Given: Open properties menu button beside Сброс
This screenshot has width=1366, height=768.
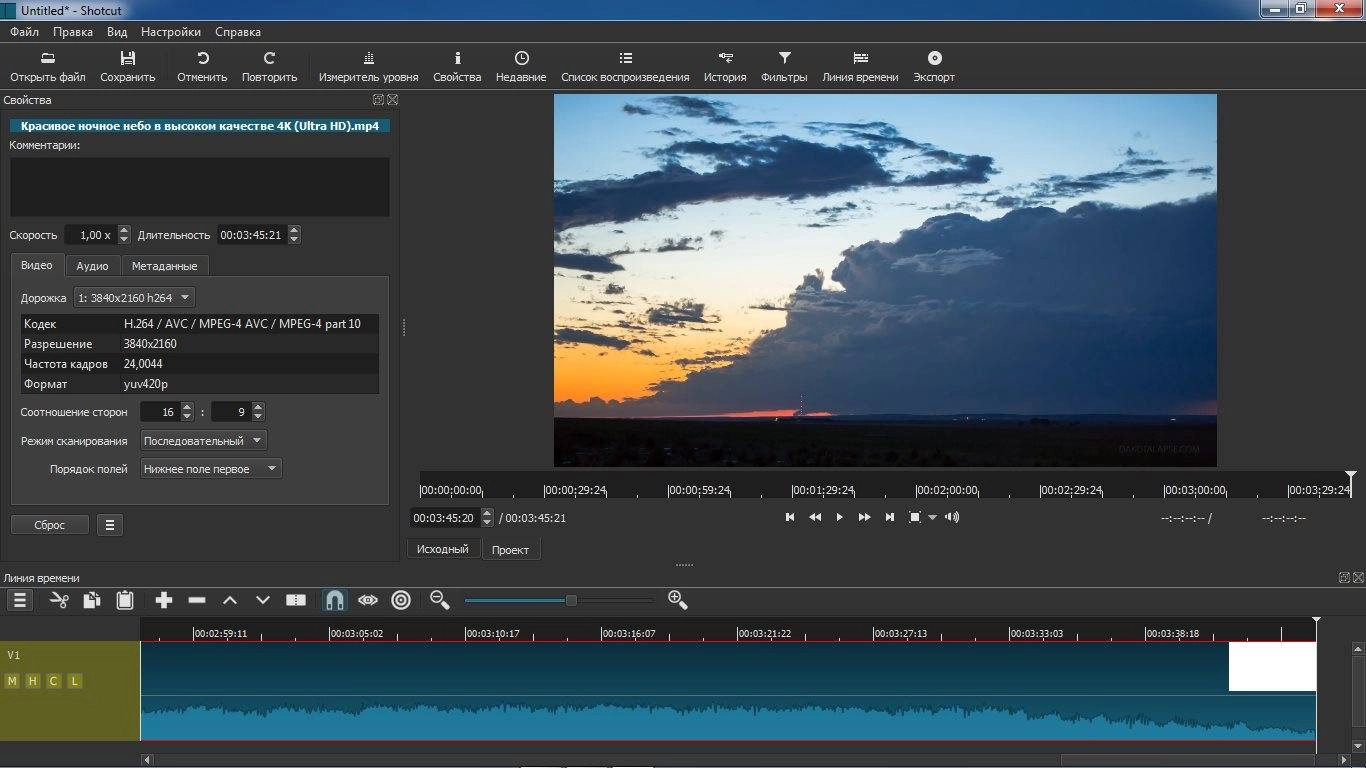Looking at the screenshot, I should 110,525.
